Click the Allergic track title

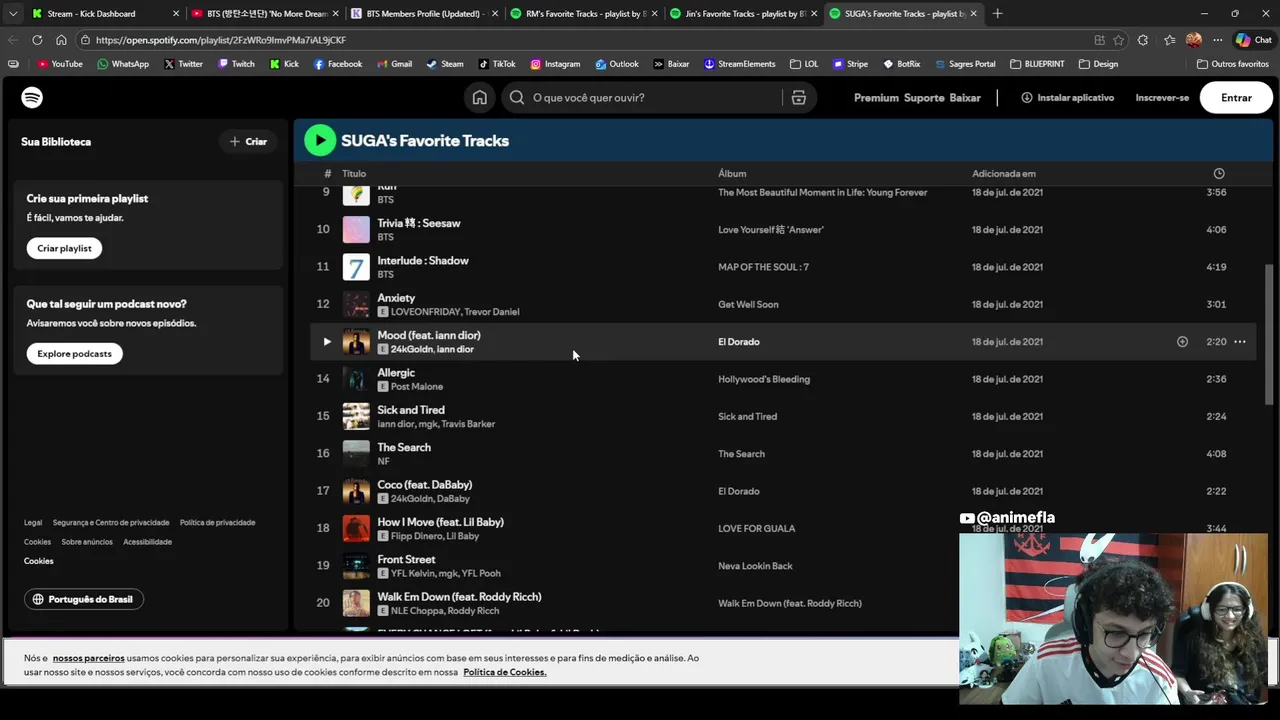pyautogui.click(x=396, y=372)
